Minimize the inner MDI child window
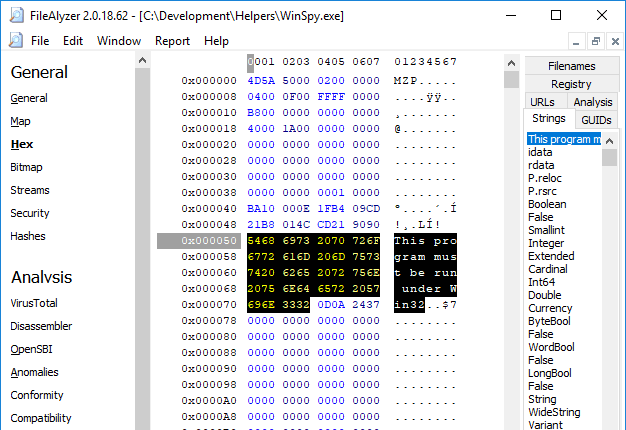 pyautogui.click(x=576, y=41)
